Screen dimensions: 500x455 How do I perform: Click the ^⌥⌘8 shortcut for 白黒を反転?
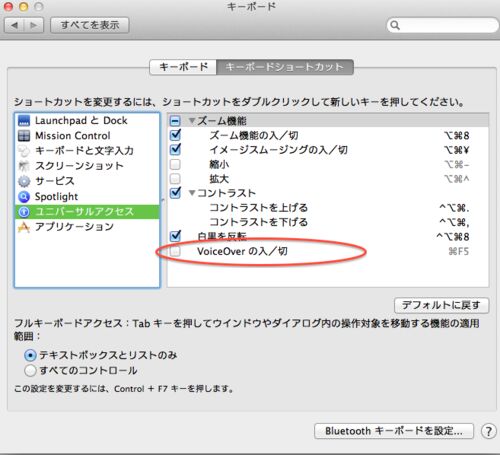coord(453,237)
